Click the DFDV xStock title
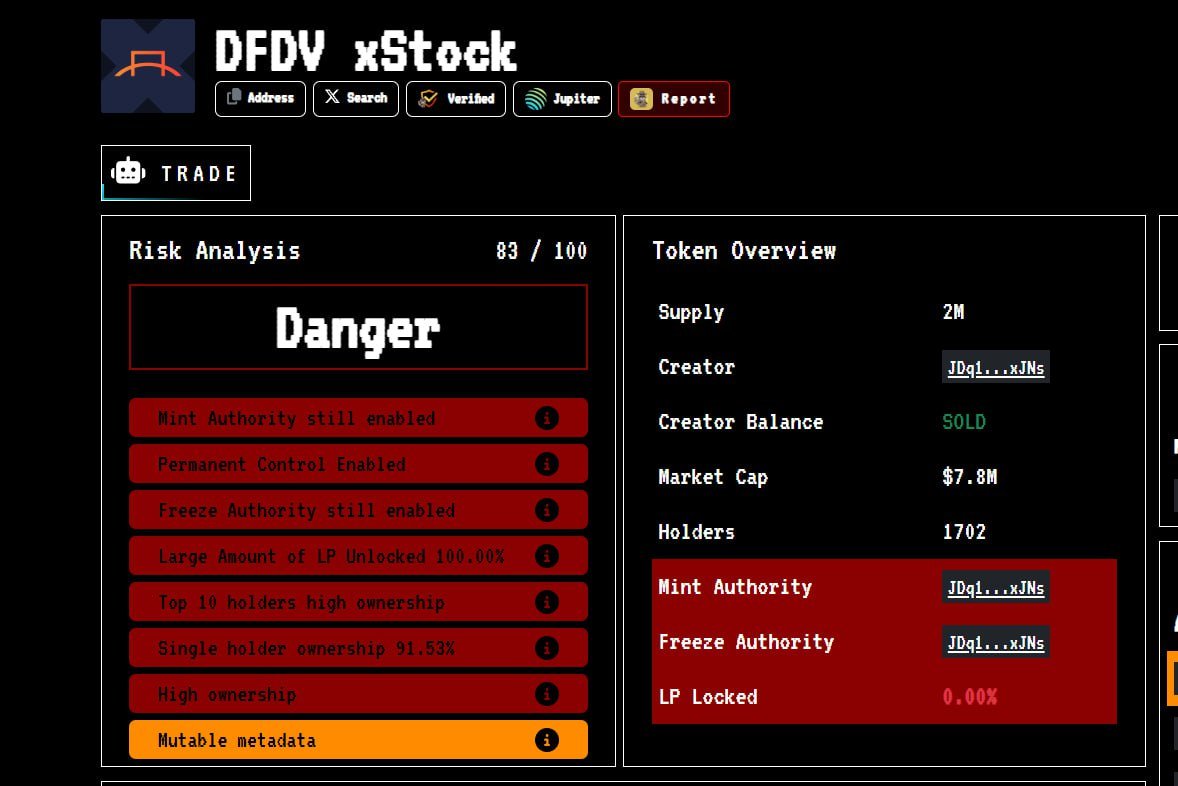1178x786 pixels. [366, 51]
